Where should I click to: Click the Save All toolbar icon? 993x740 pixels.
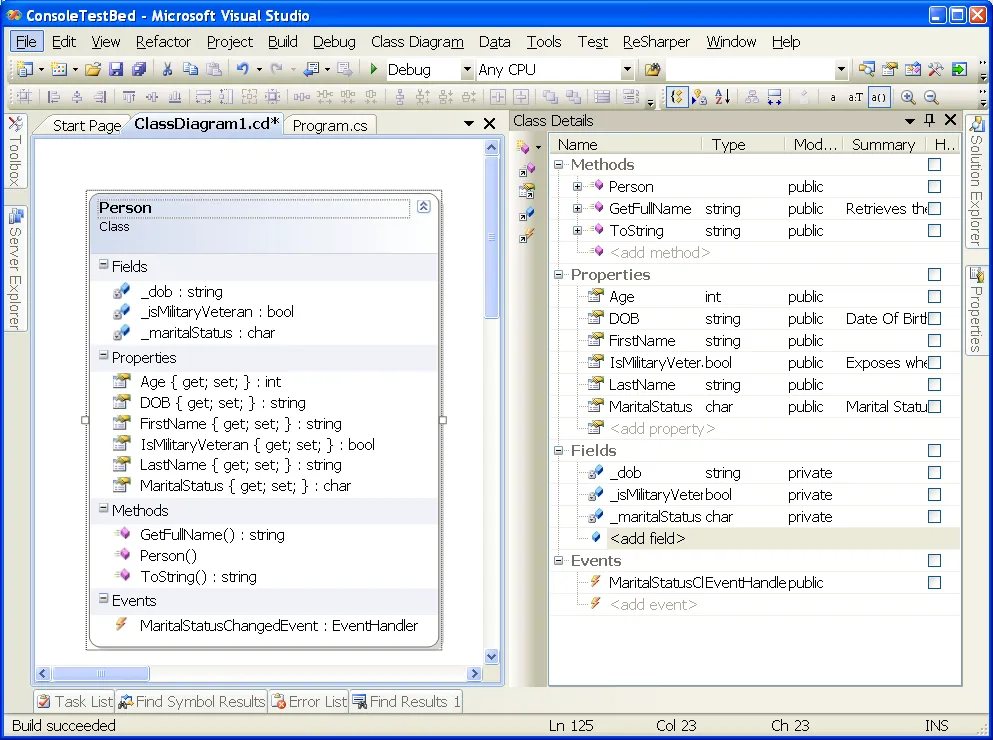click(x=139, y=70)
